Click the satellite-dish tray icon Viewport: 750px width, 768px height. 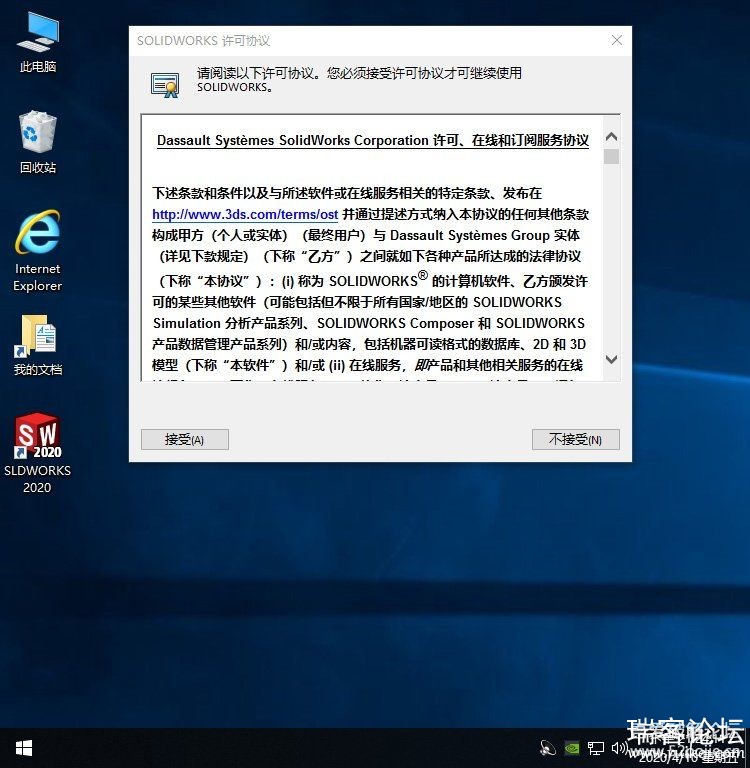point(548,748)
